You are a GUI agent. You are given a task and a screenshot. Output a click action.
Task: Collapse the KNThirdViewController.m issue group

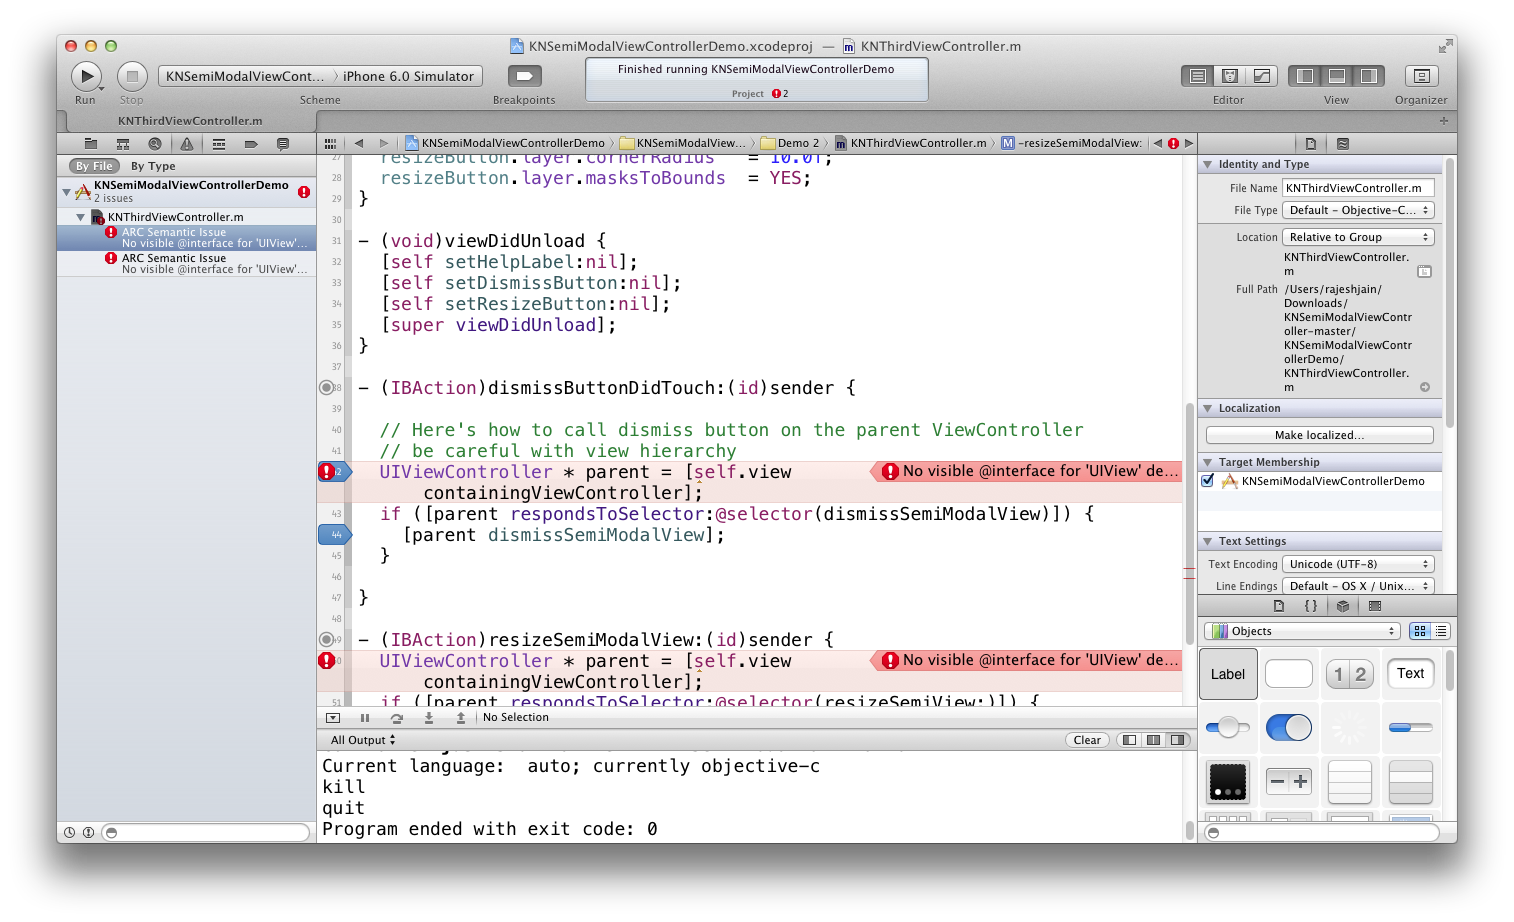(x=81, y=217)
